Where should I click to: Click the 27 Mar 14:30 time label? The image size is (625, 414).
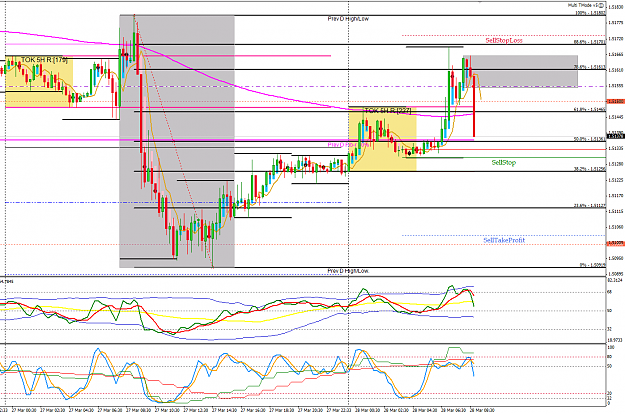[x=225, y=410]
